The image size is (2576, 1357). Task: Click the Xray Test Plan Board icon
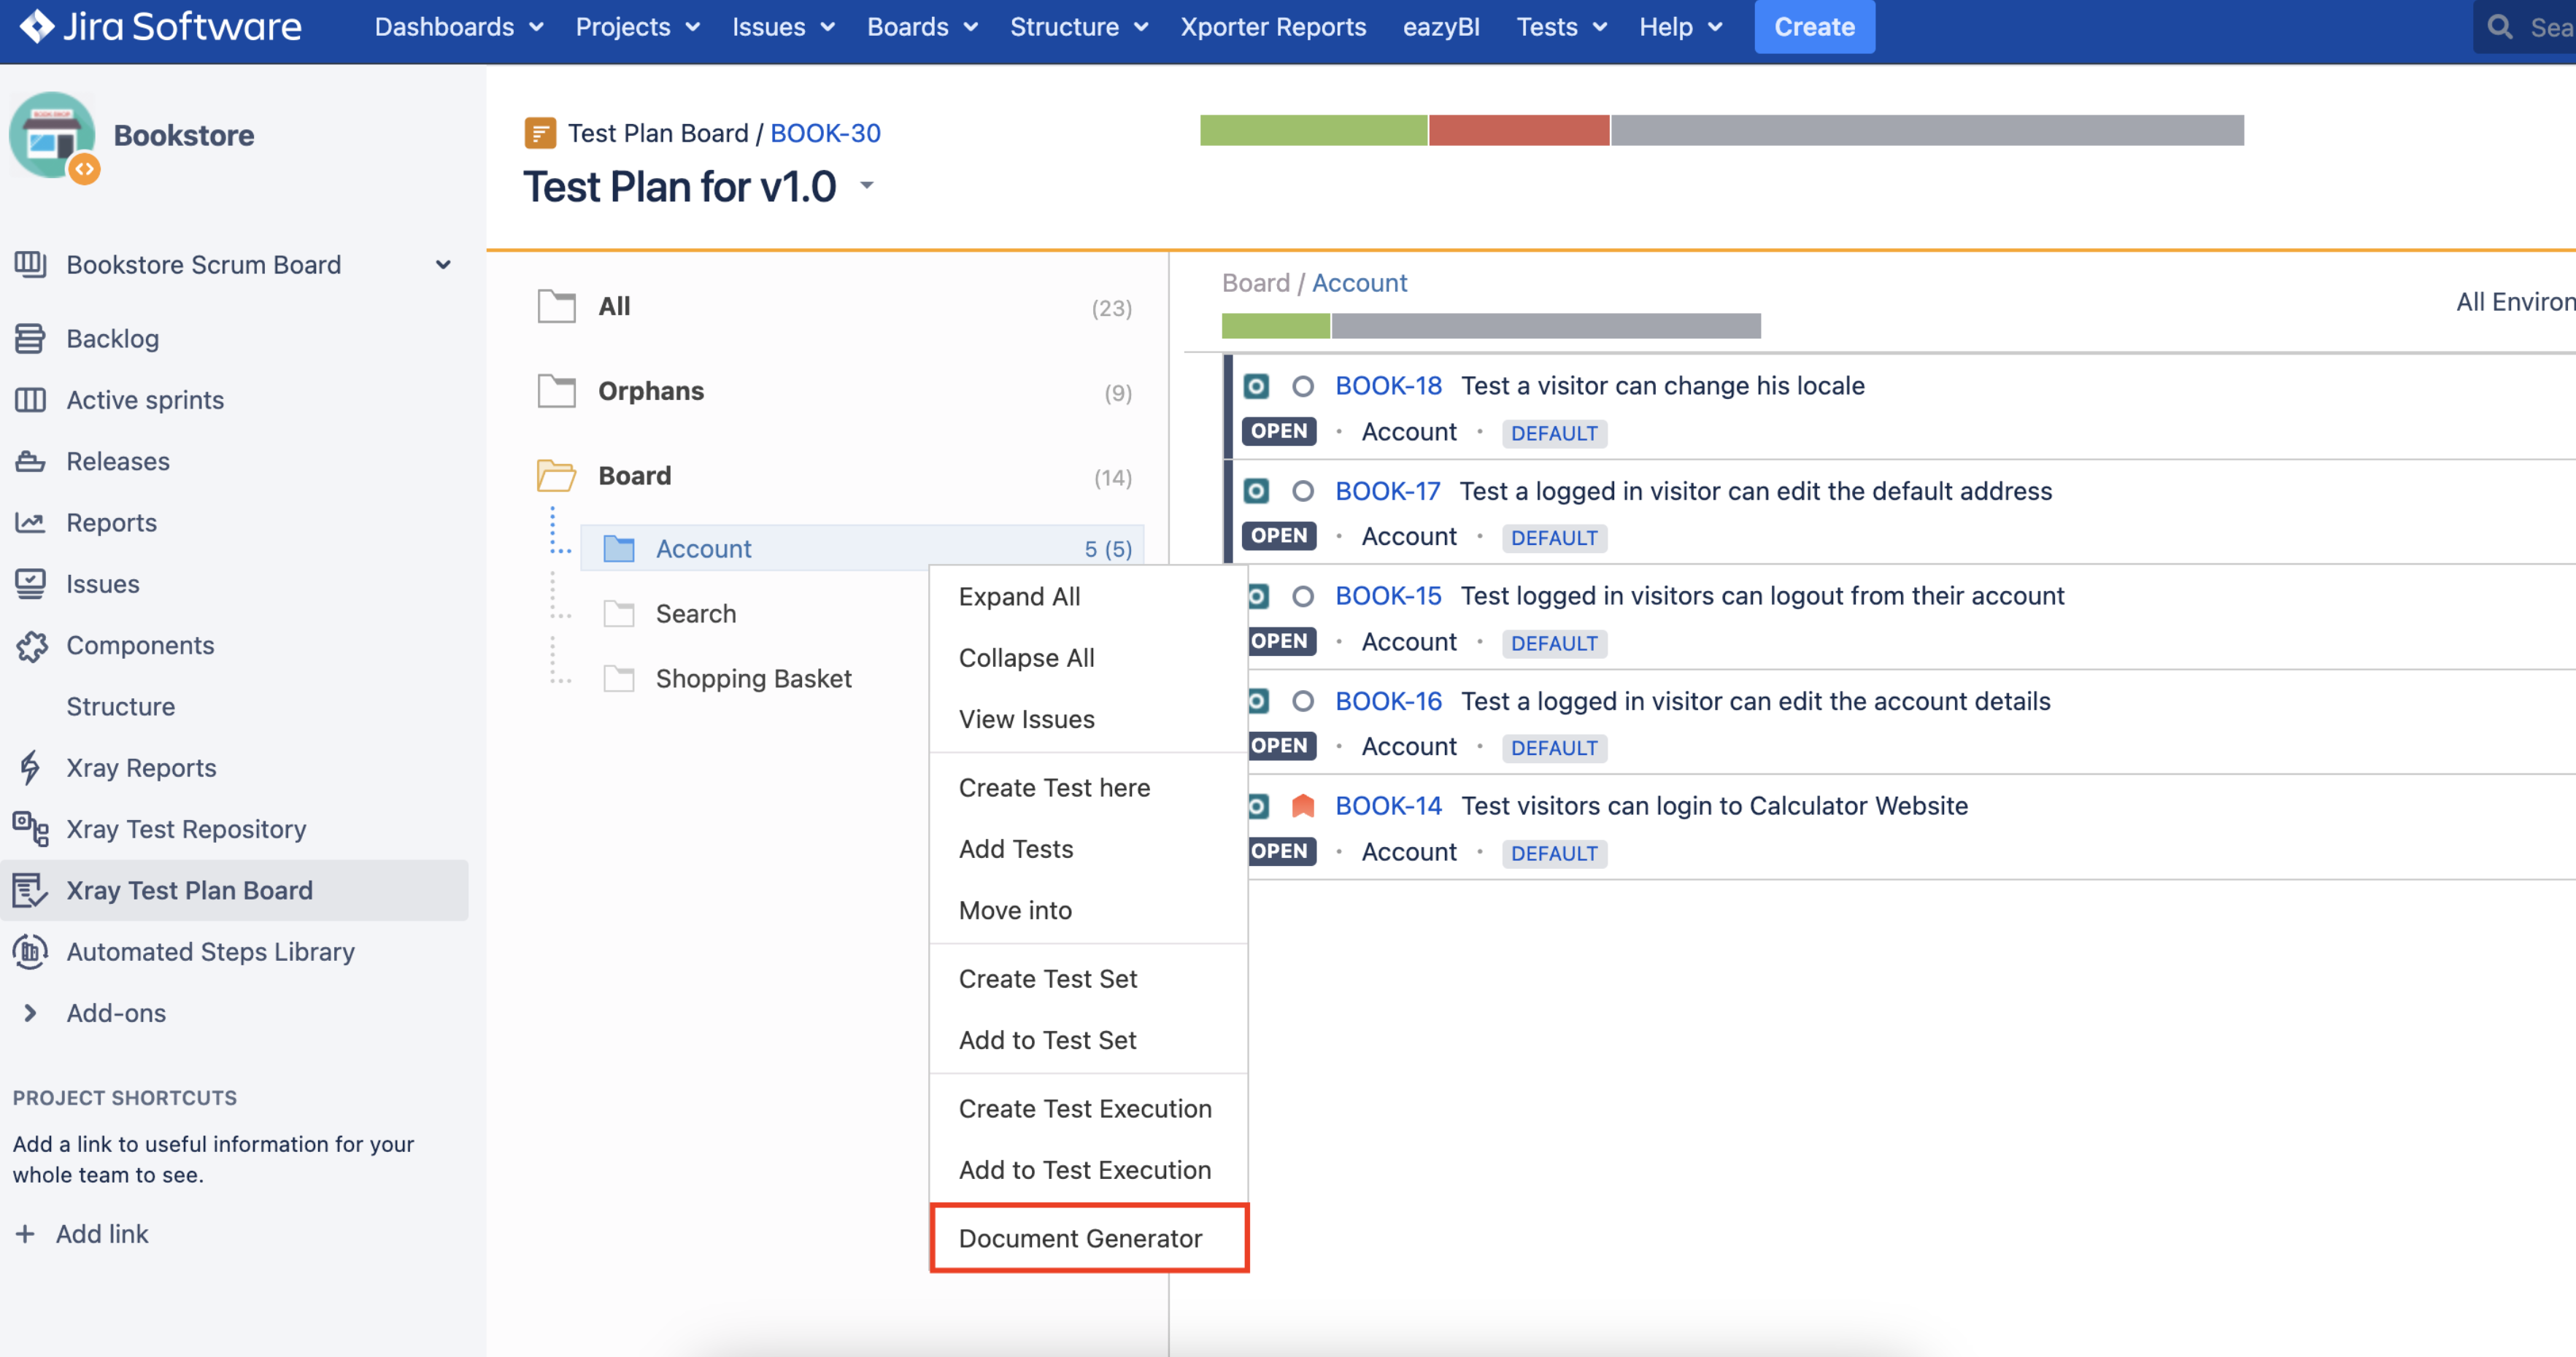point(30,890)
